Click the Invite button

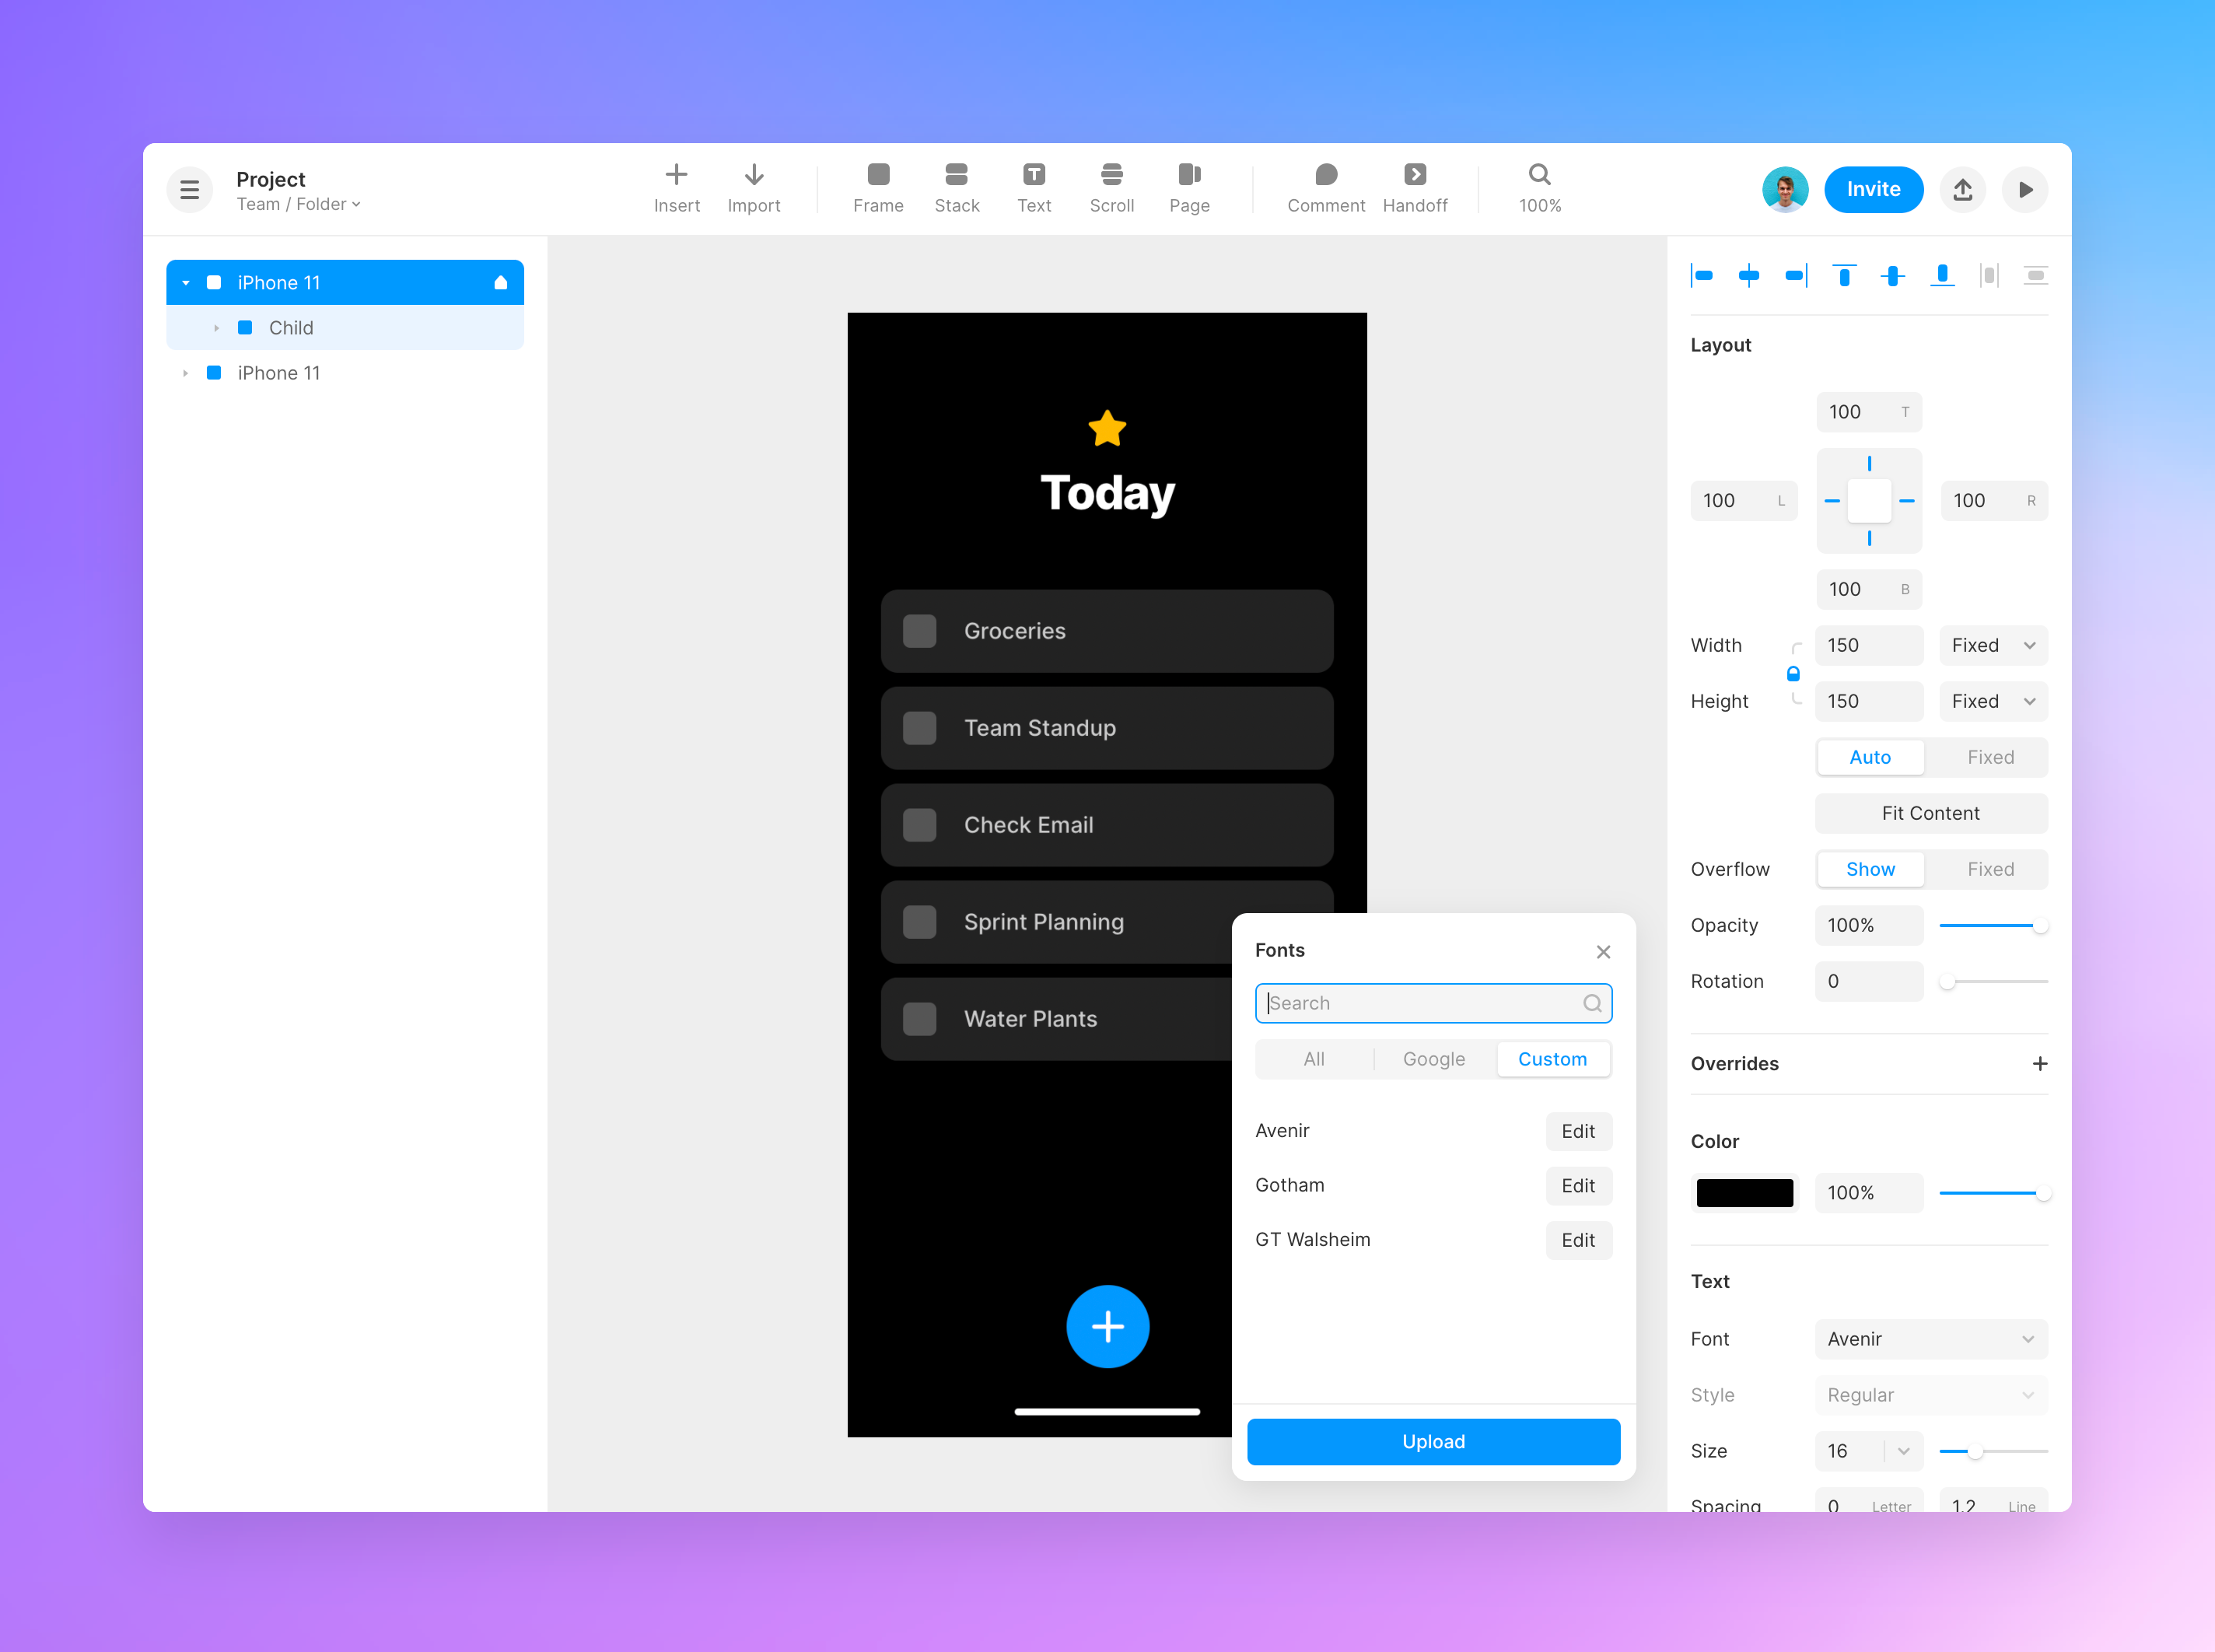tap(1873, 190)
